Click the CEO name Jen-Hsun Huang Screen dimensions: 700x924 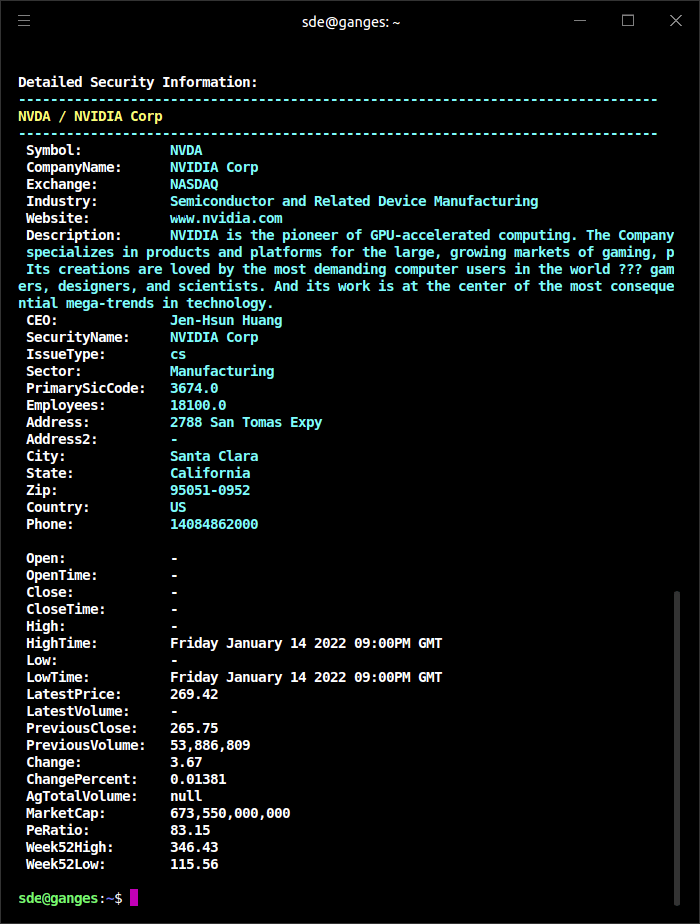coord(226,321)
